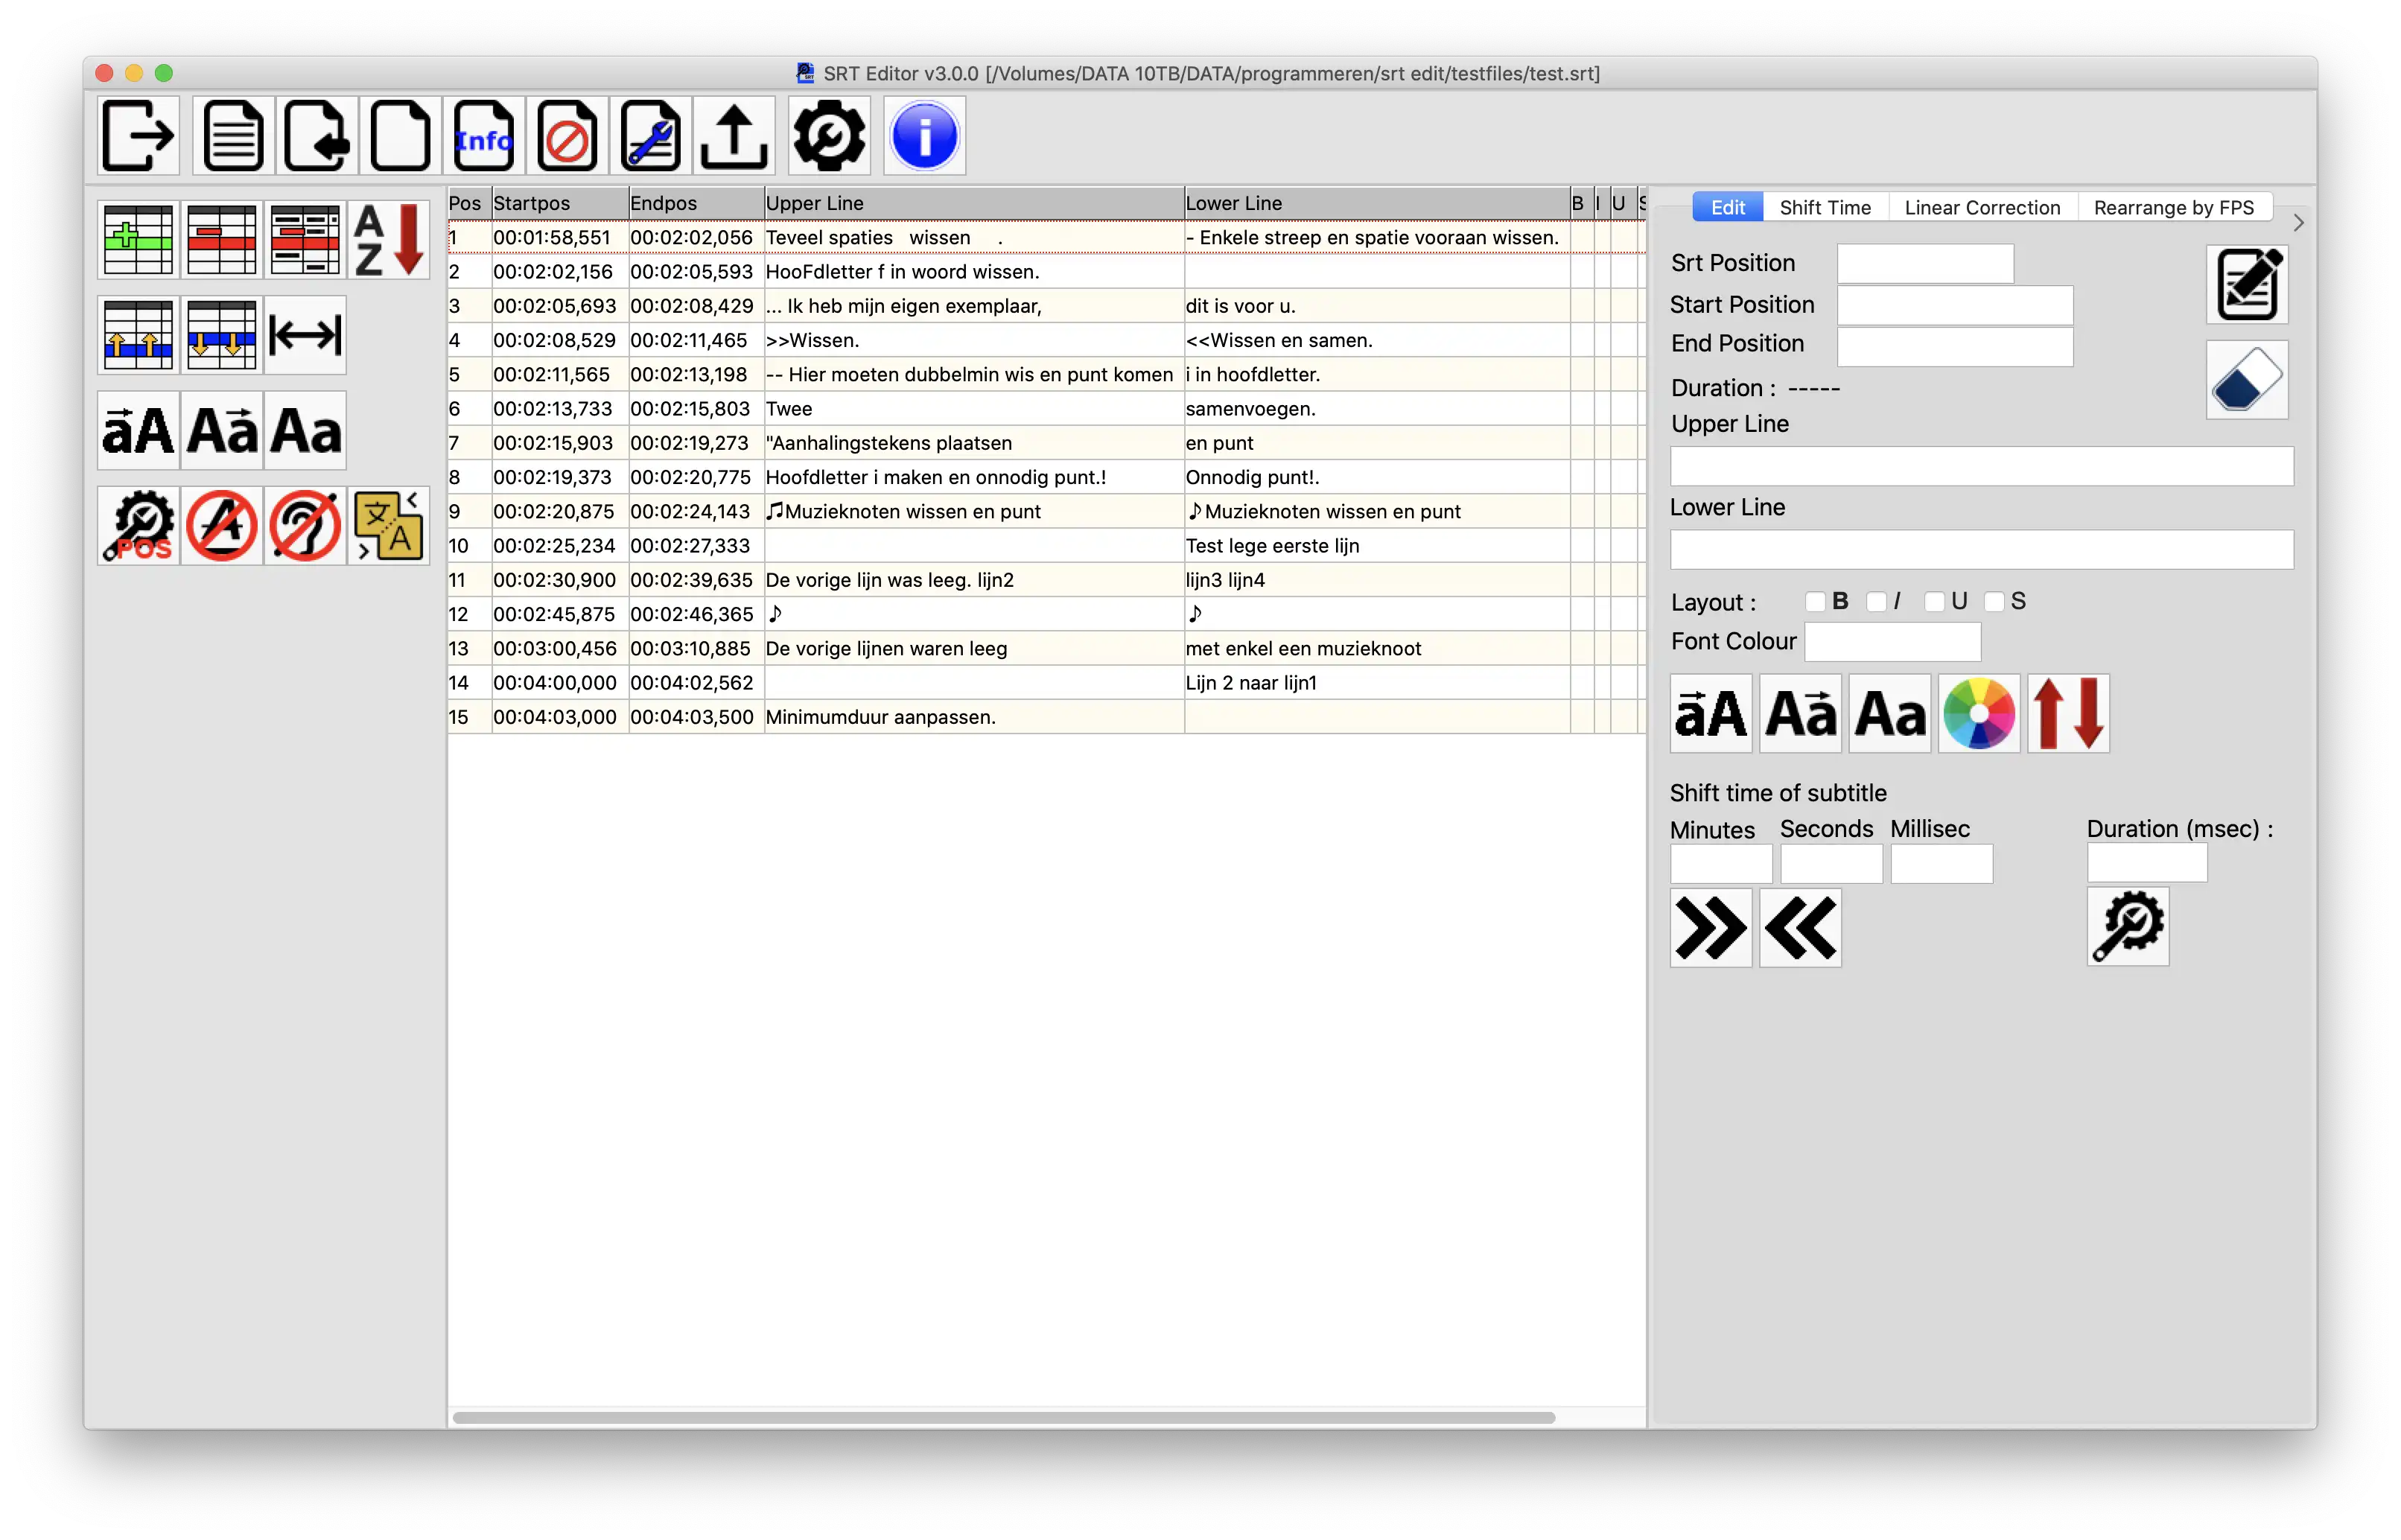This screenshot has height=1540, width=2401.
Task: Click the translate subtitles icon
Action: 389,526
